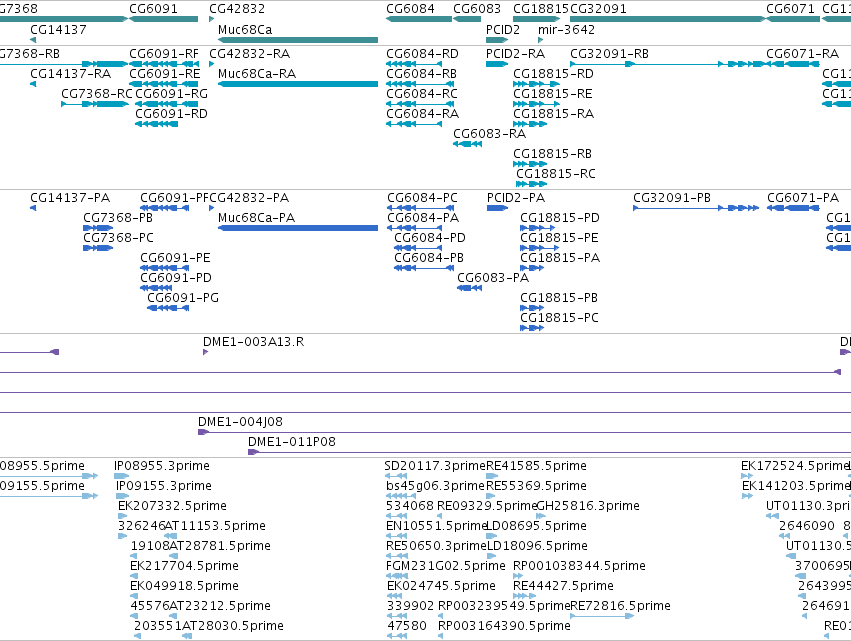
Task: Select transcript label CG6084-RC
Action: pyautogui.click(x=422, y=94)
